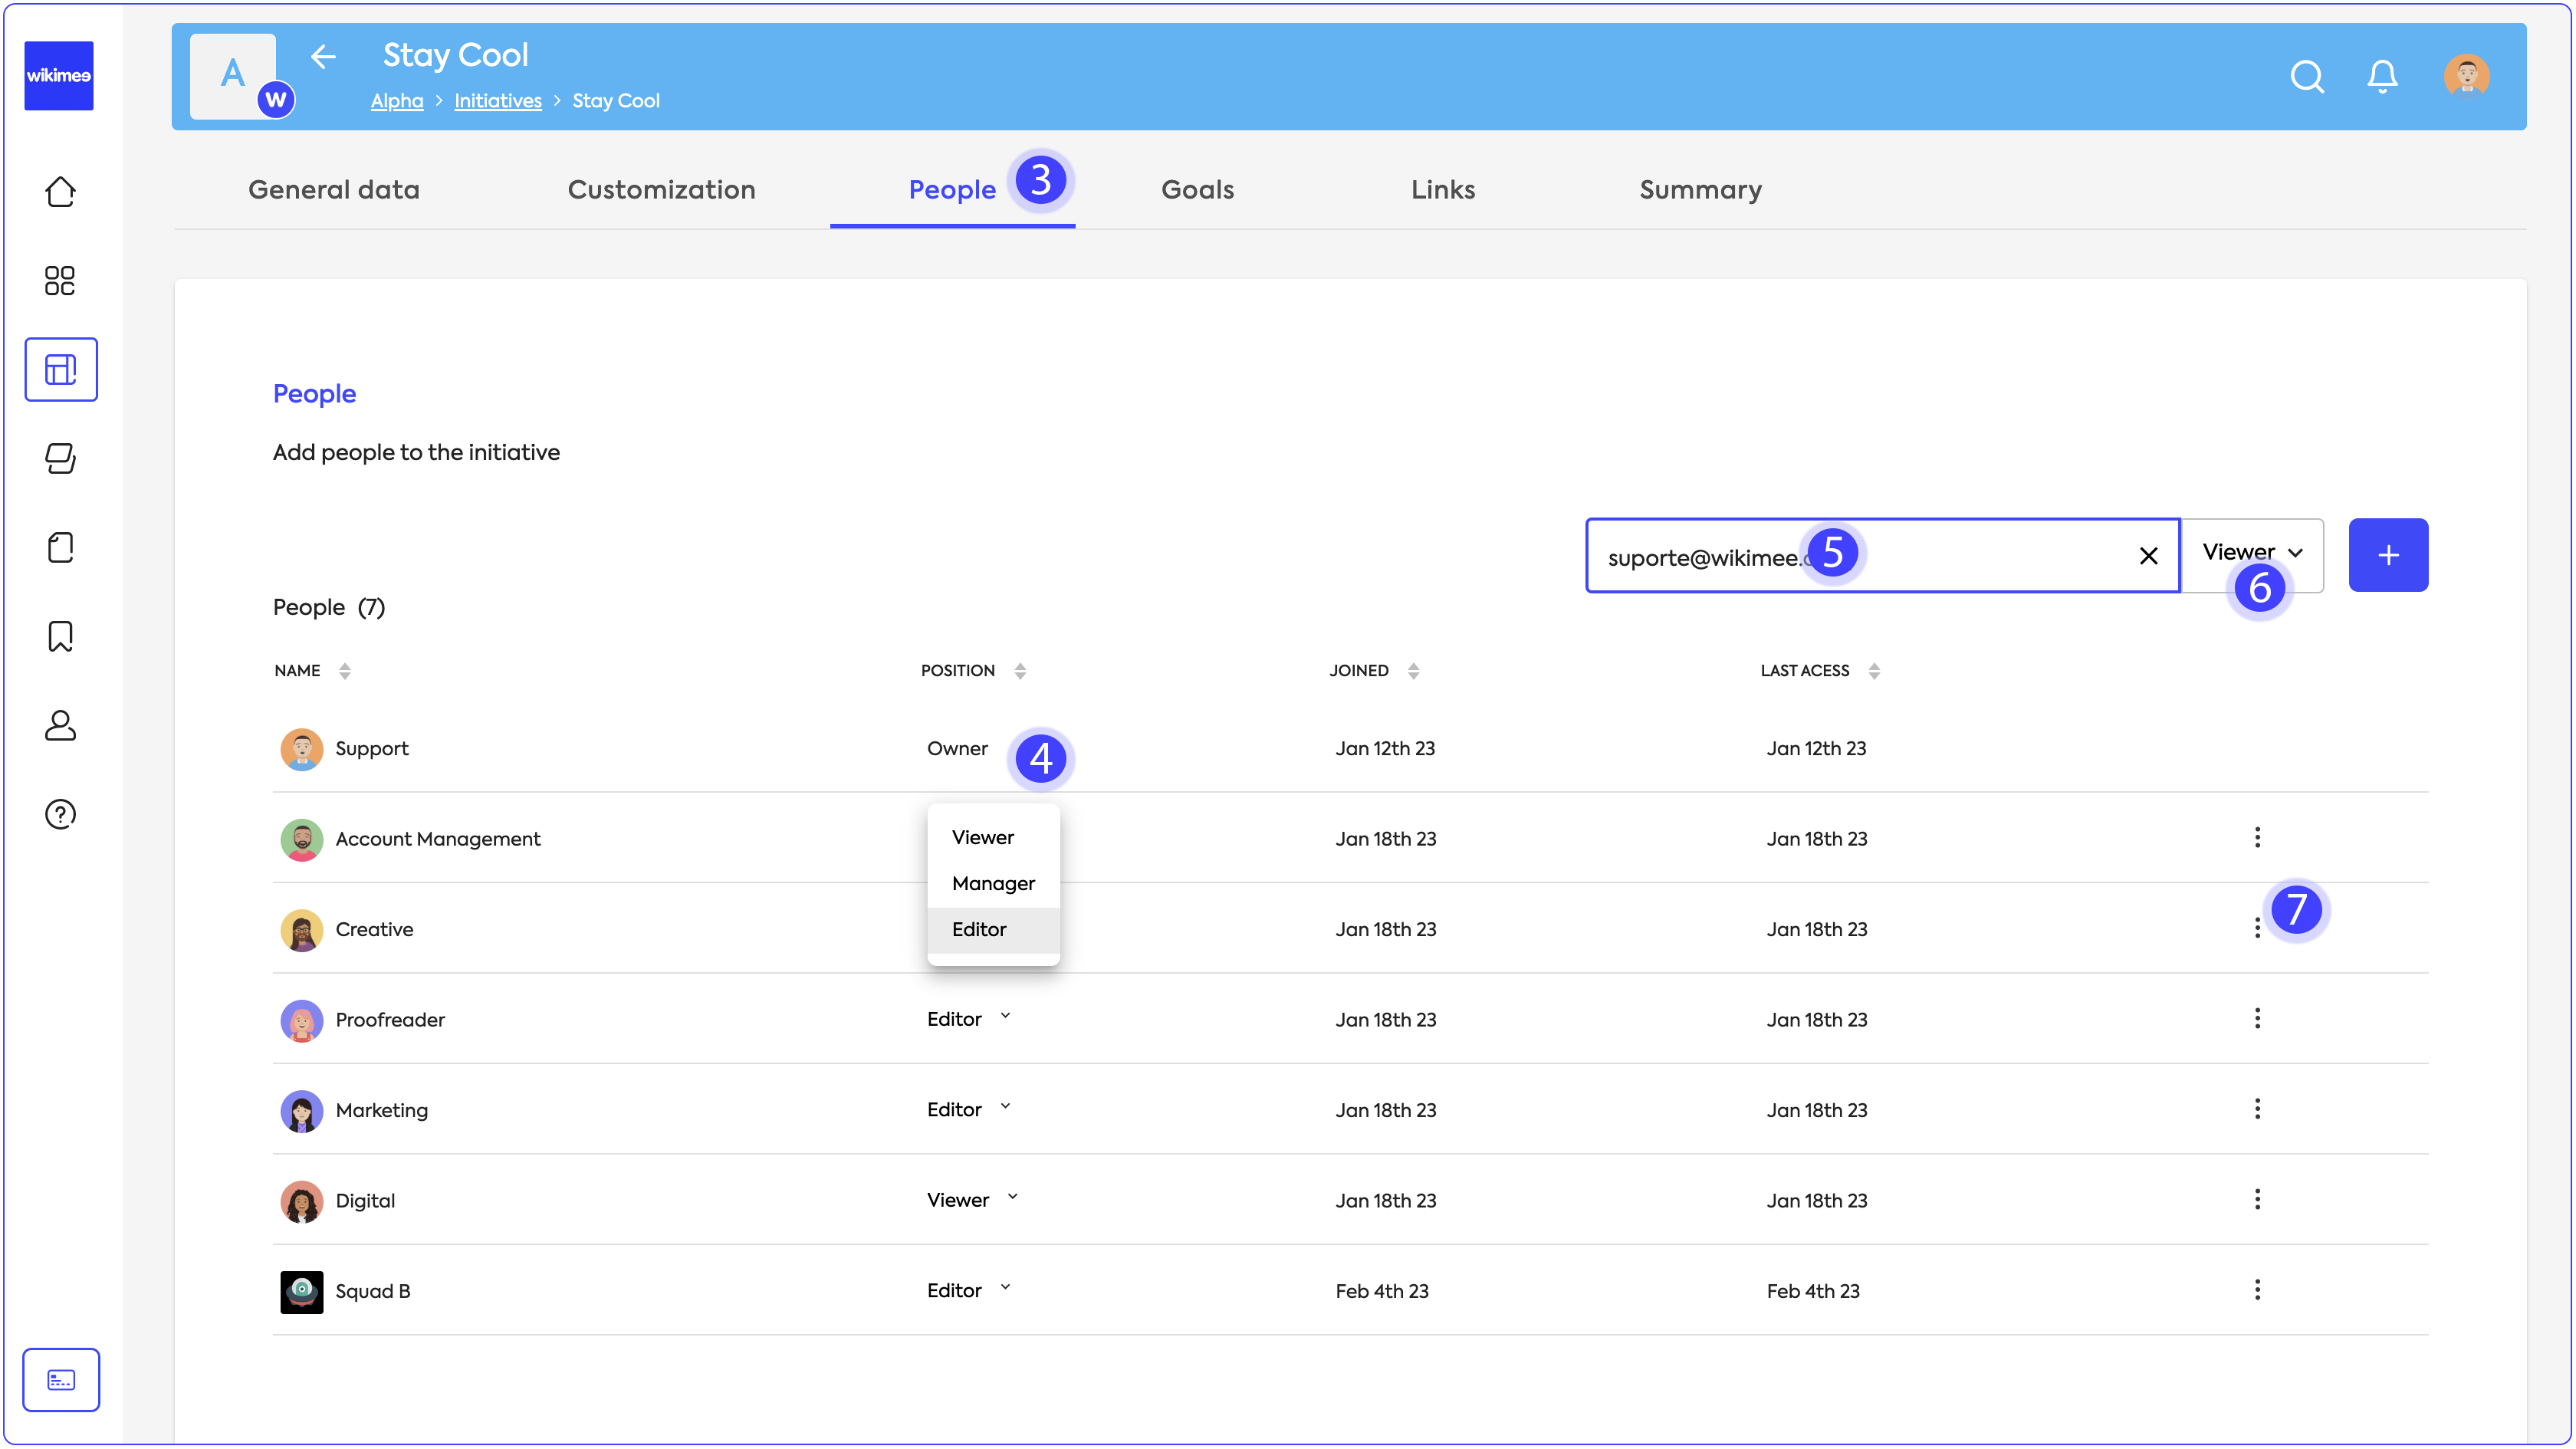Image resolution: width=2576 pixels, height=1449 pixels.
Task: Clear the email field with X icon
Action: pyautogui.click(x=2148, y=556)
